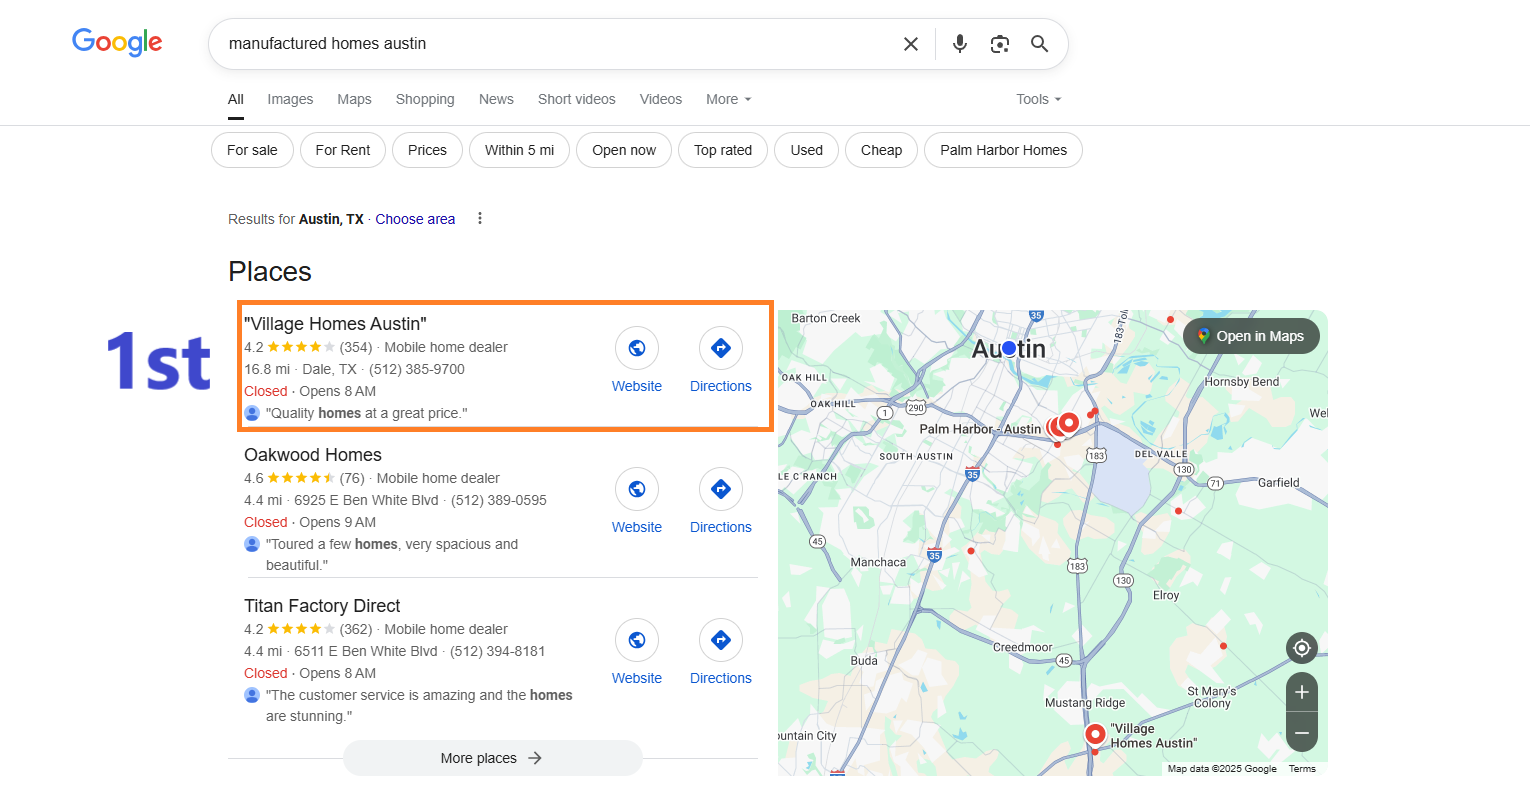Switch to the Images tab
Image resolution: width=1530 pixels, height=800 pixels.
point(290,99)
